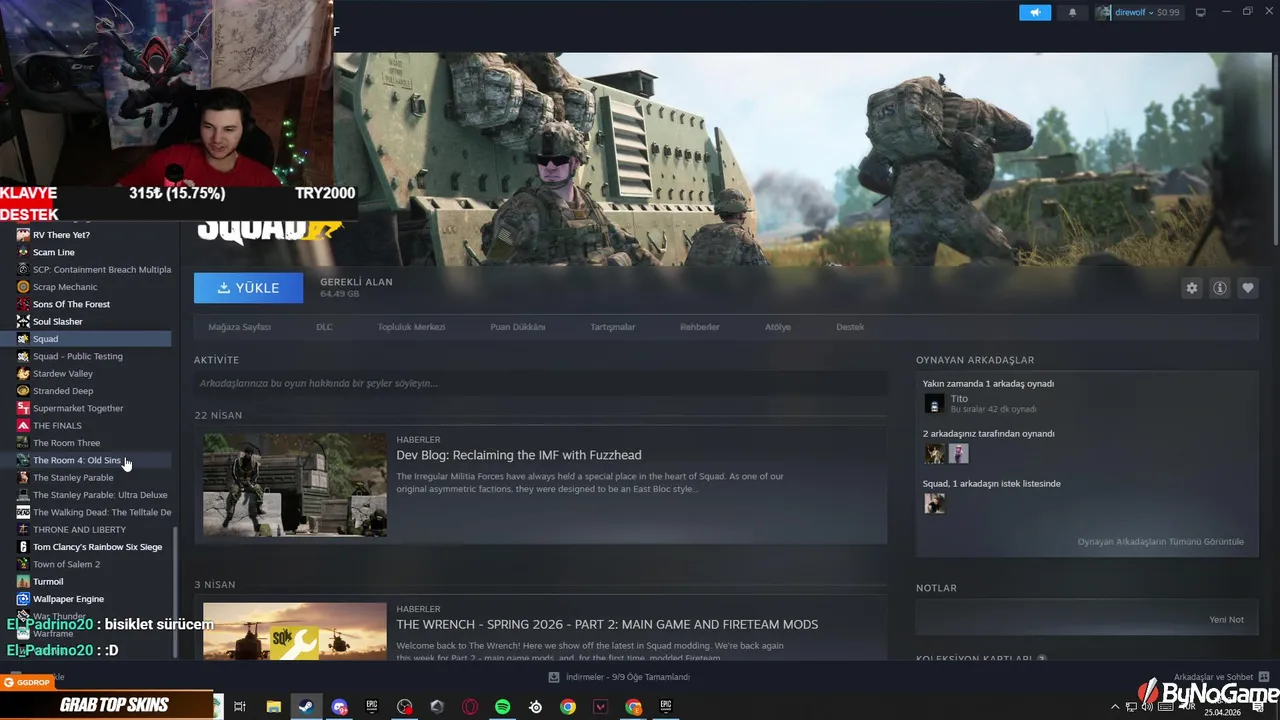Add Squad to favorites with heart icon
Image resolution: width=1280 pixels, height=720 pixels.
coord(1247,288)
